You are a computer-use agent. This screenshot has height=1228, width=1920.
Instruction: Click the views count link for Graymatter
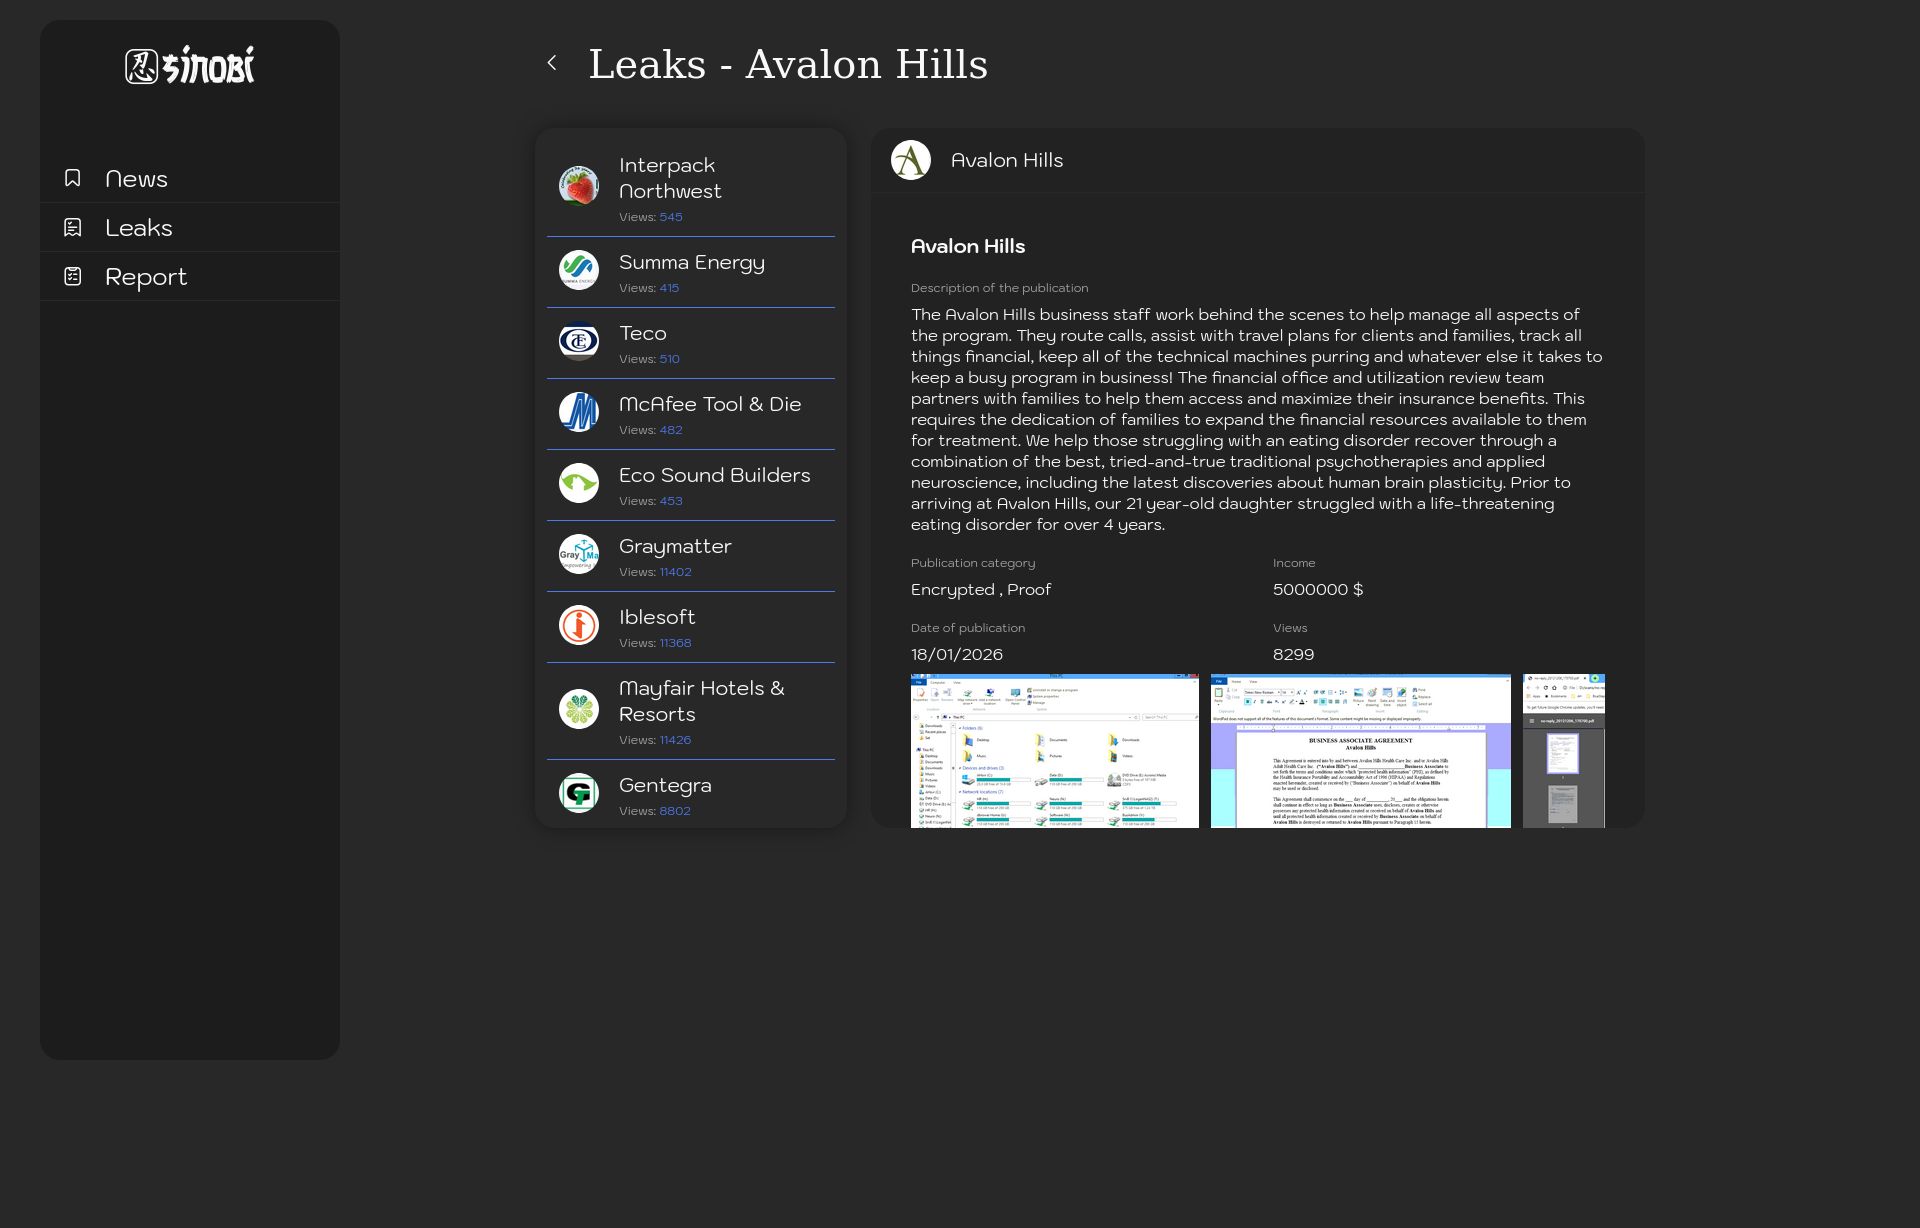point(675,571)
